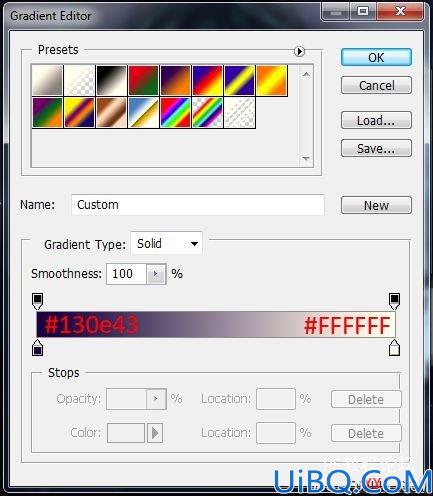
Task: Click the New gradient button
Action: point(376,205)
